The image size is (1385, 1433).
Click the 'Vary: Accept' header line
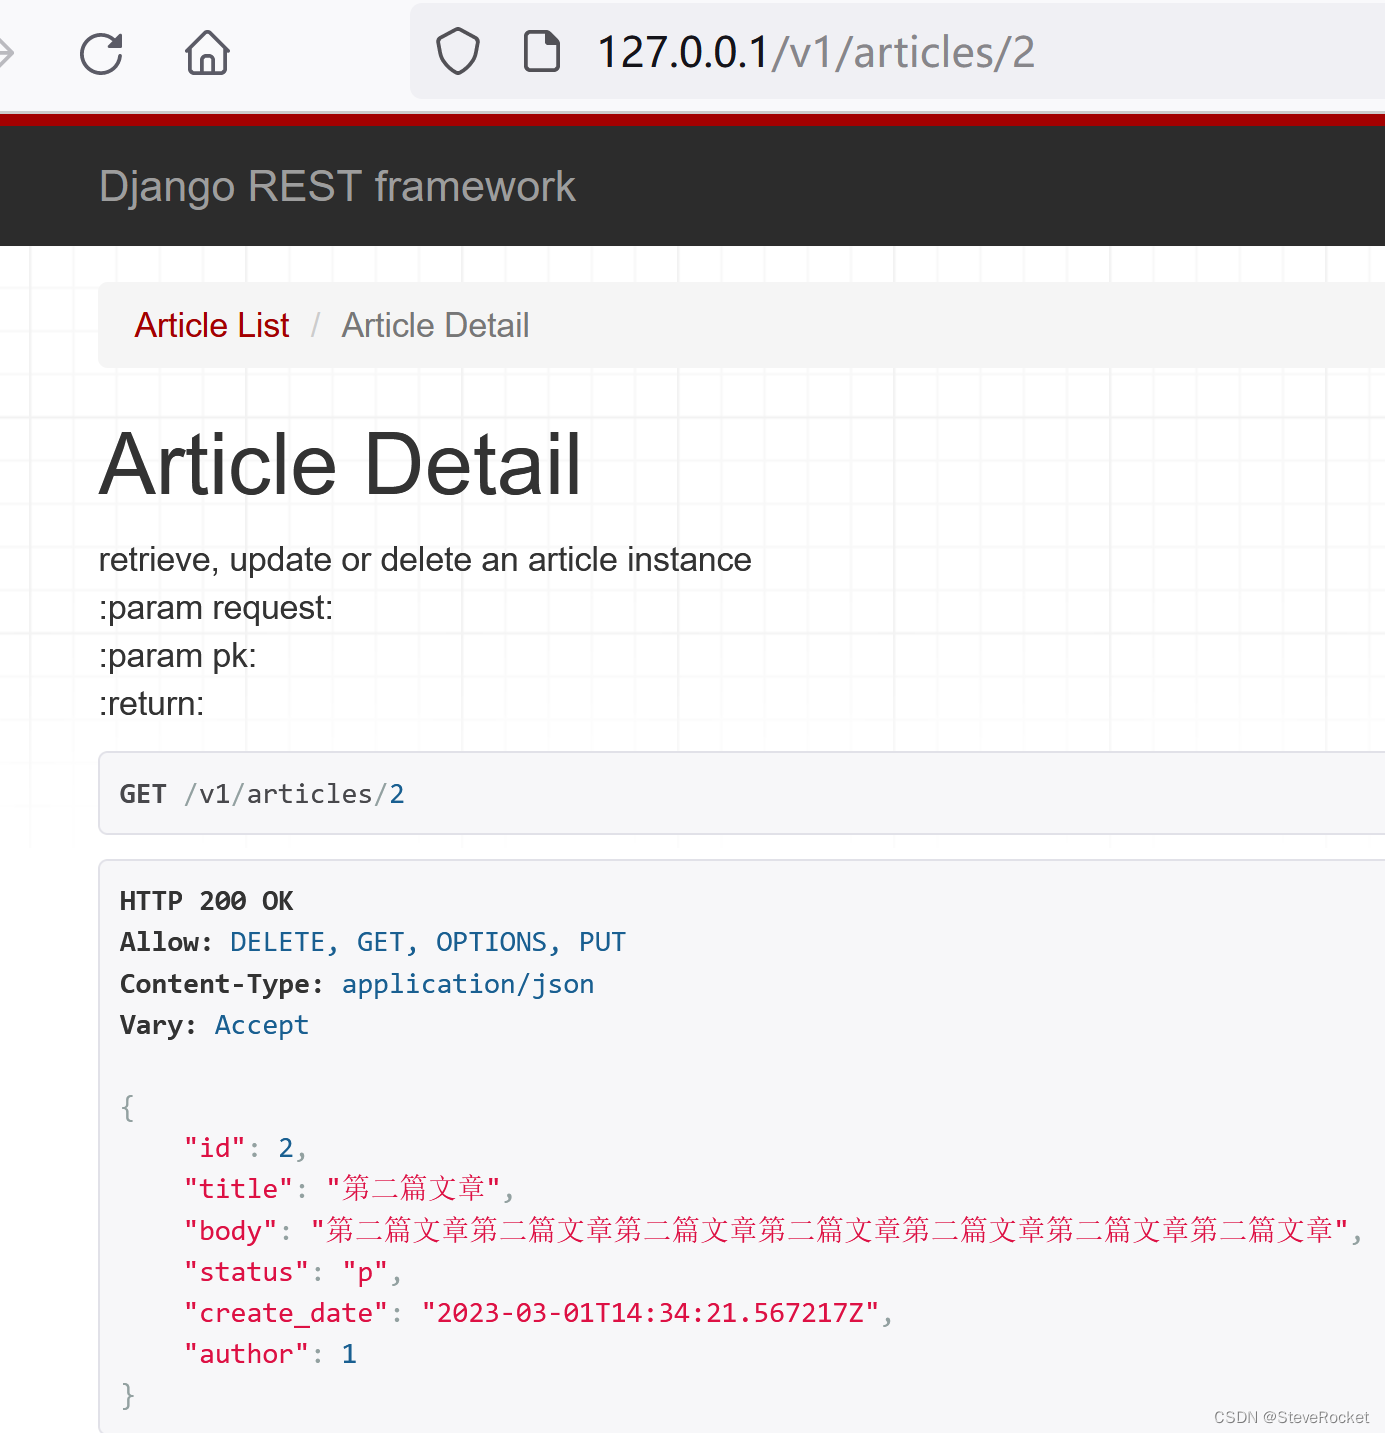(x=214, y=1026)
